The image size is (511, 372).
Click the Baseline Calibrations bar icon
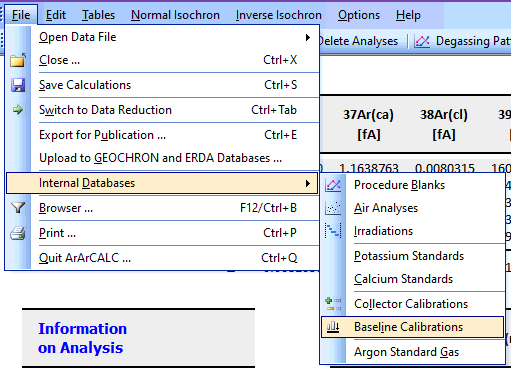point(333,327)
